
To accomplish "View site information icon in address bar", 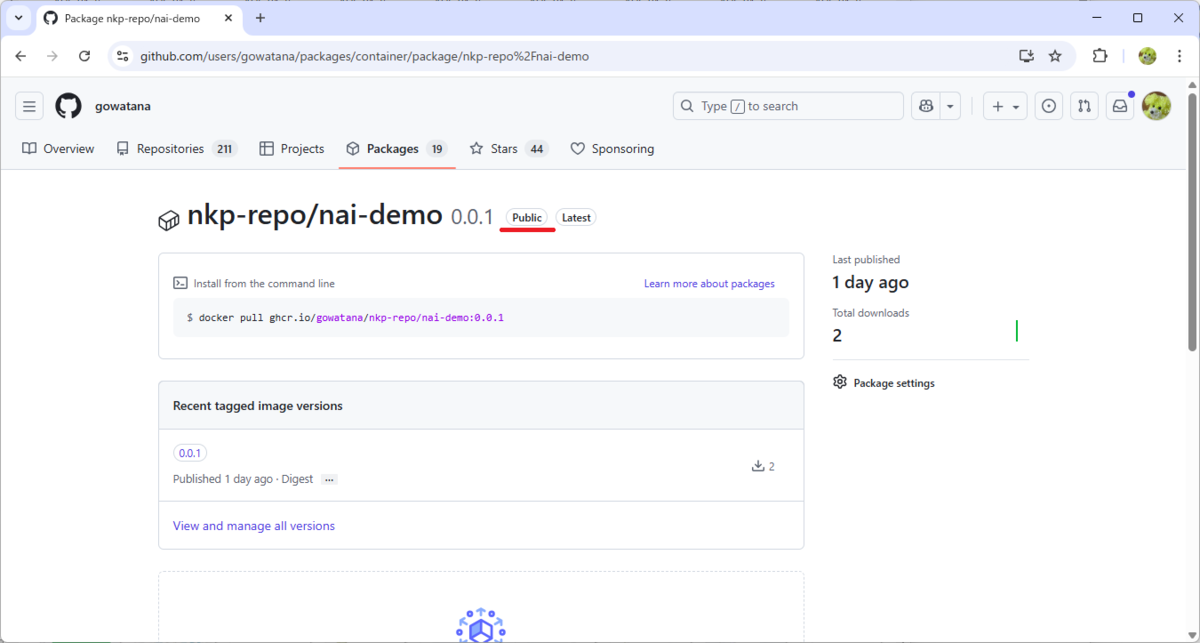I will click(122, 56).
